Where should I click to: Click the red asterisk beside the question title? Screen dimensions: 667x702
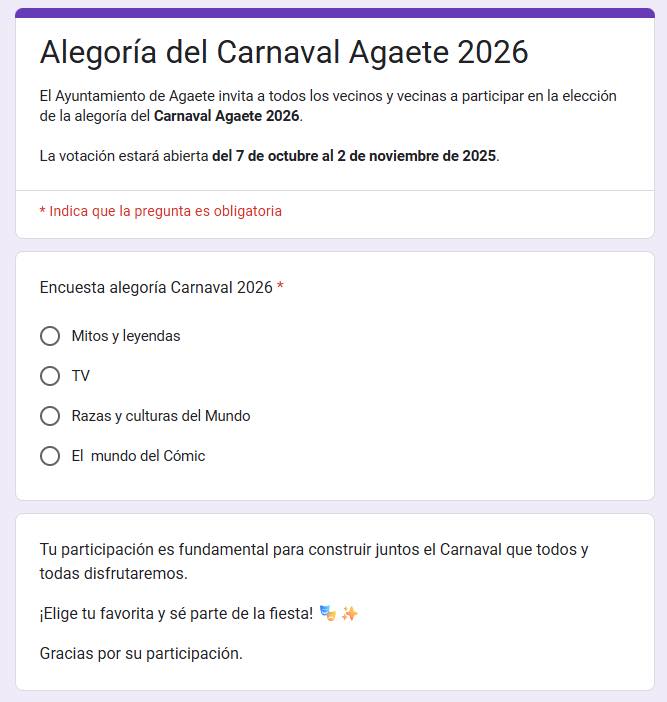pyautogui.click(x=281, y=288)
